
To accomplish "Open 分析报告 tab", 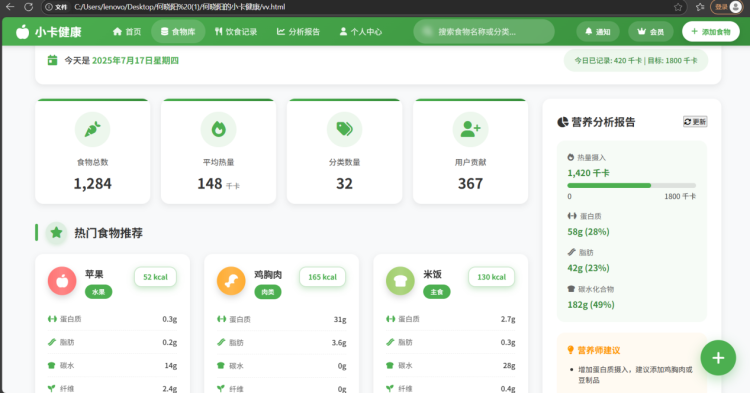I will pyautogui.click(x=298, y=32).
